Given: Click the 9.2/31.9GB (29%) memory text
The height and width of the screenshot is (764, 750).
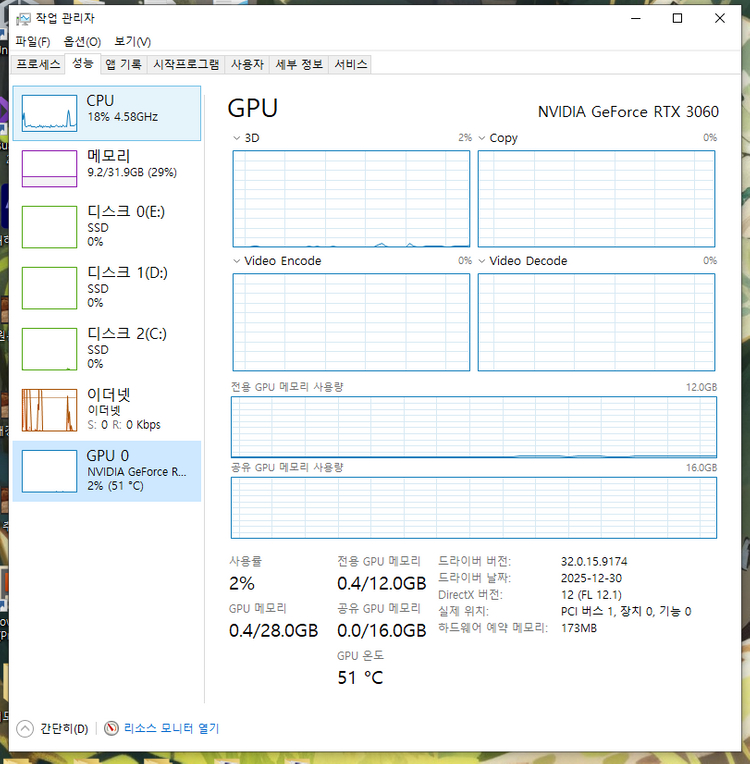Looking at the screenshot, I should tap(132, 172).
